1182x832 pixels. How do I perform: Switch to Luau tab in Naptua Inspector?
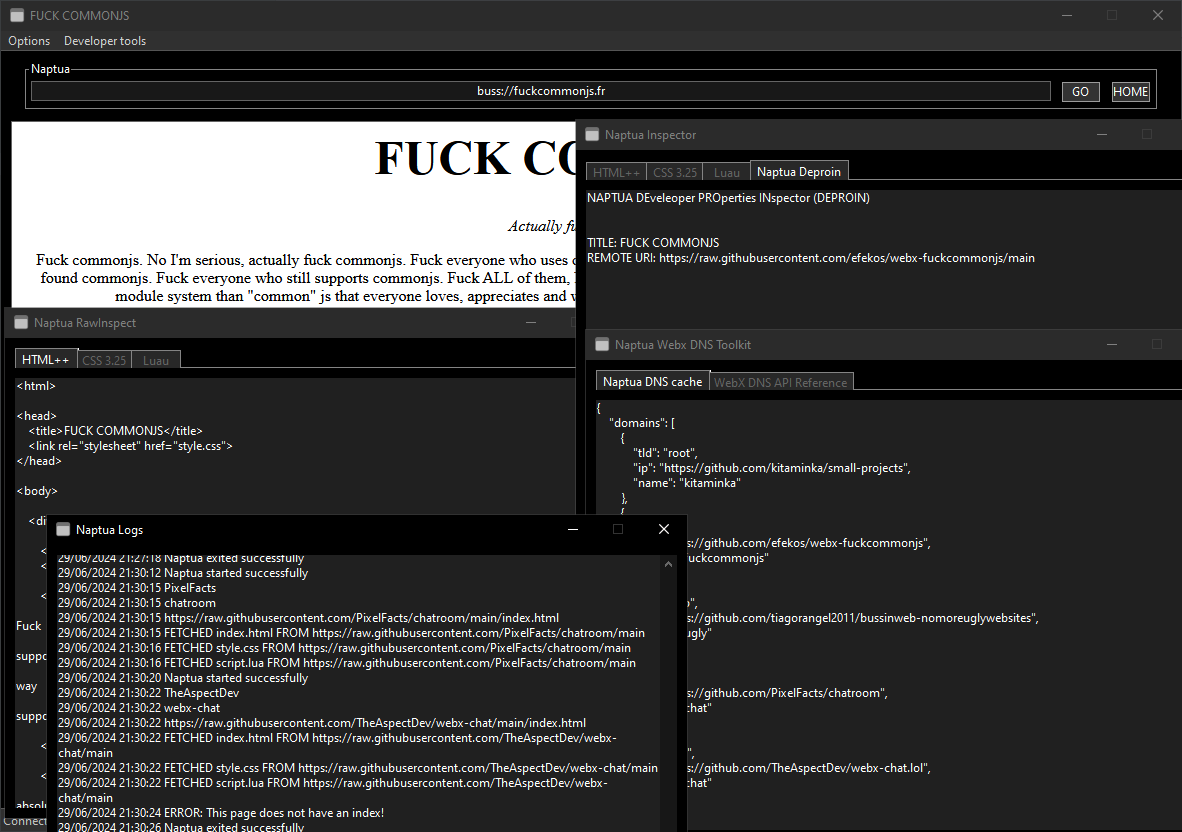(727, 173)
